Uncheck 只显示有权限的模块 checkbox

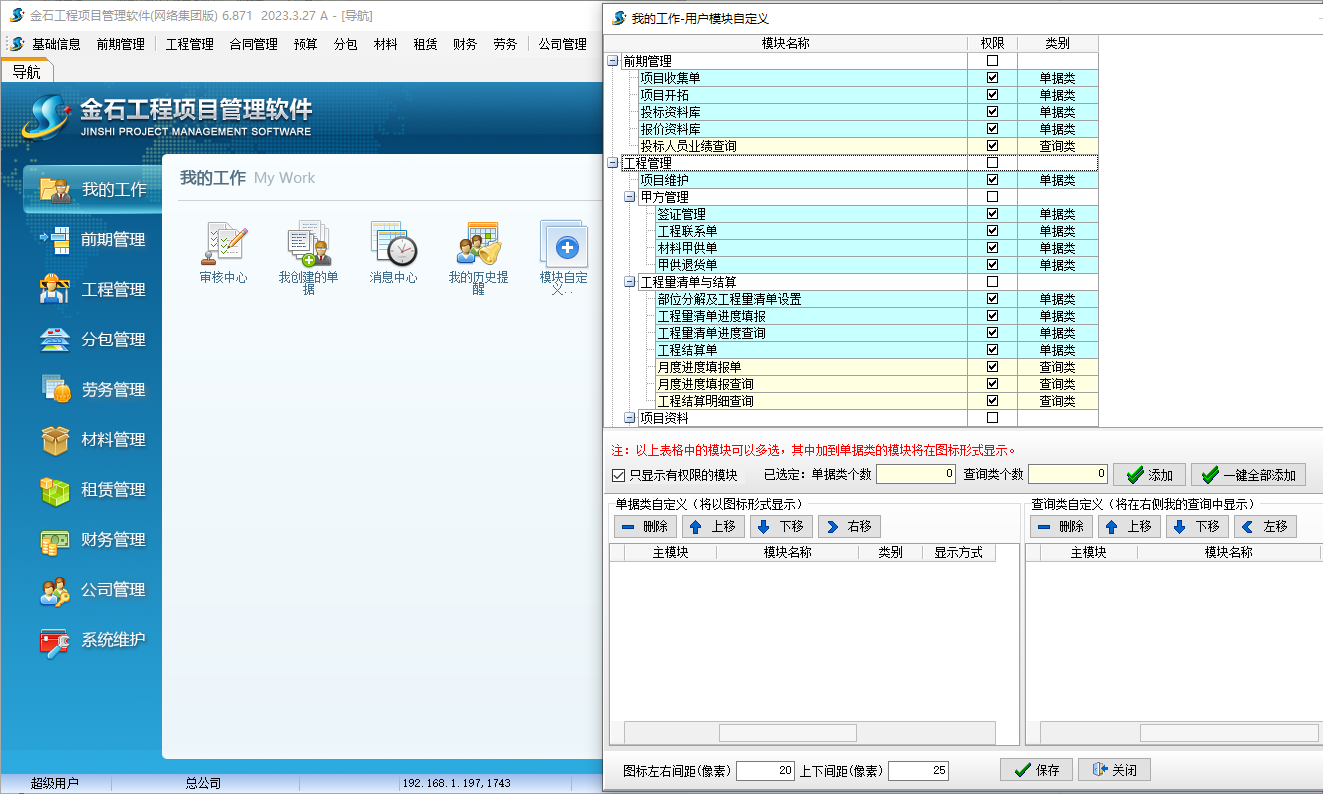coord(618,475)
